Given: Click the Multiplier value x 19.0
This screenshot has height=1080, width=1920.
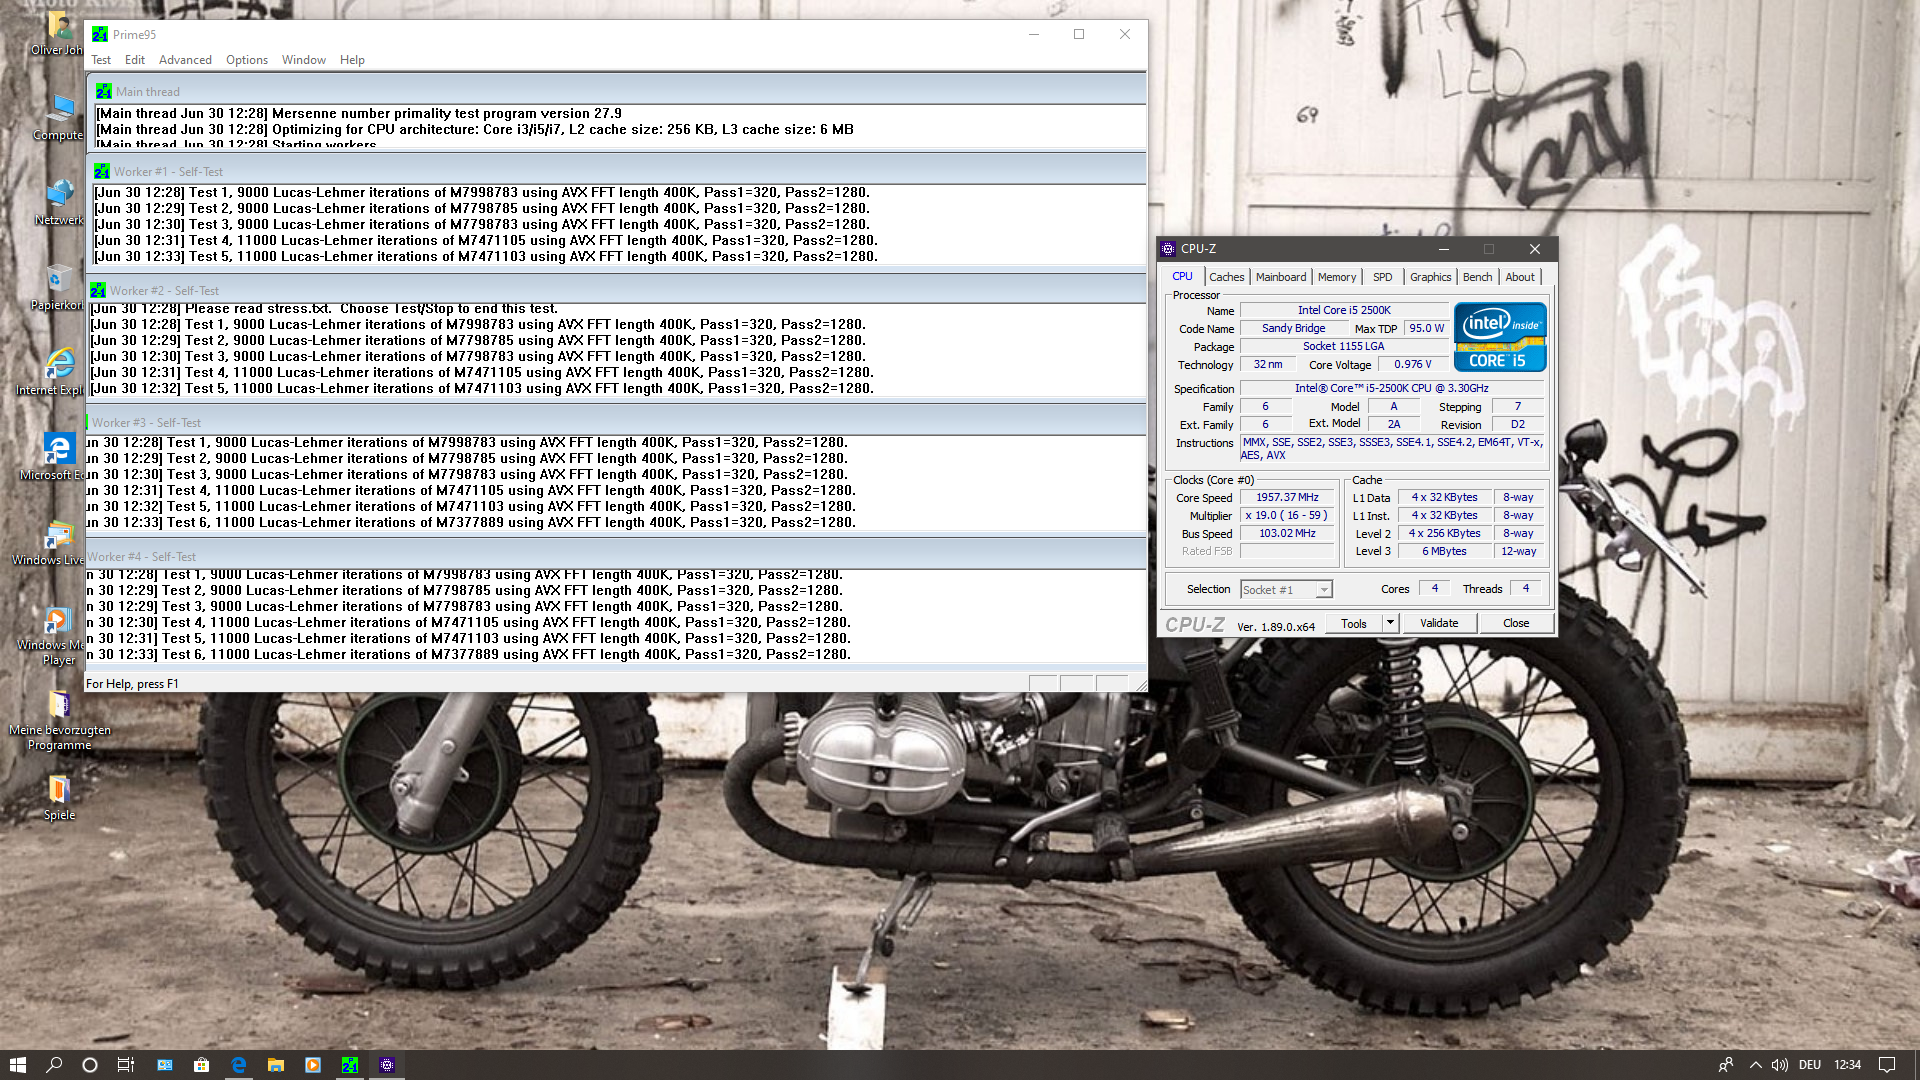Looking at the screenshot, I should 1287,515.
